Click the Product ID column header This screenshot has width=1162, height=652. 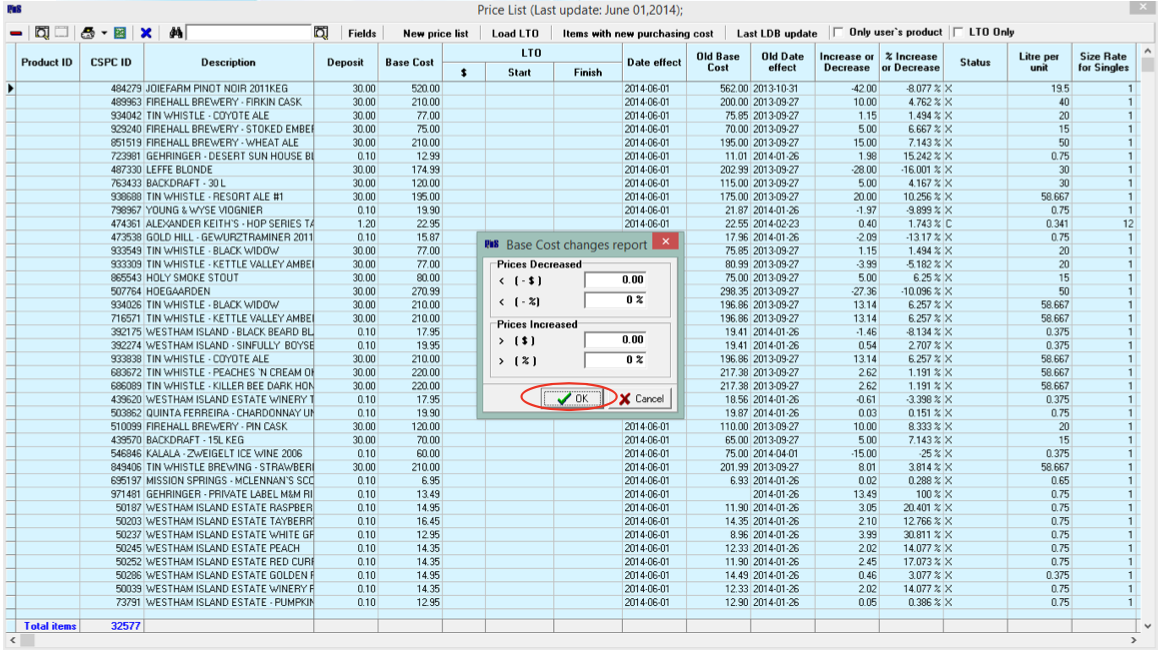point(47,62)
